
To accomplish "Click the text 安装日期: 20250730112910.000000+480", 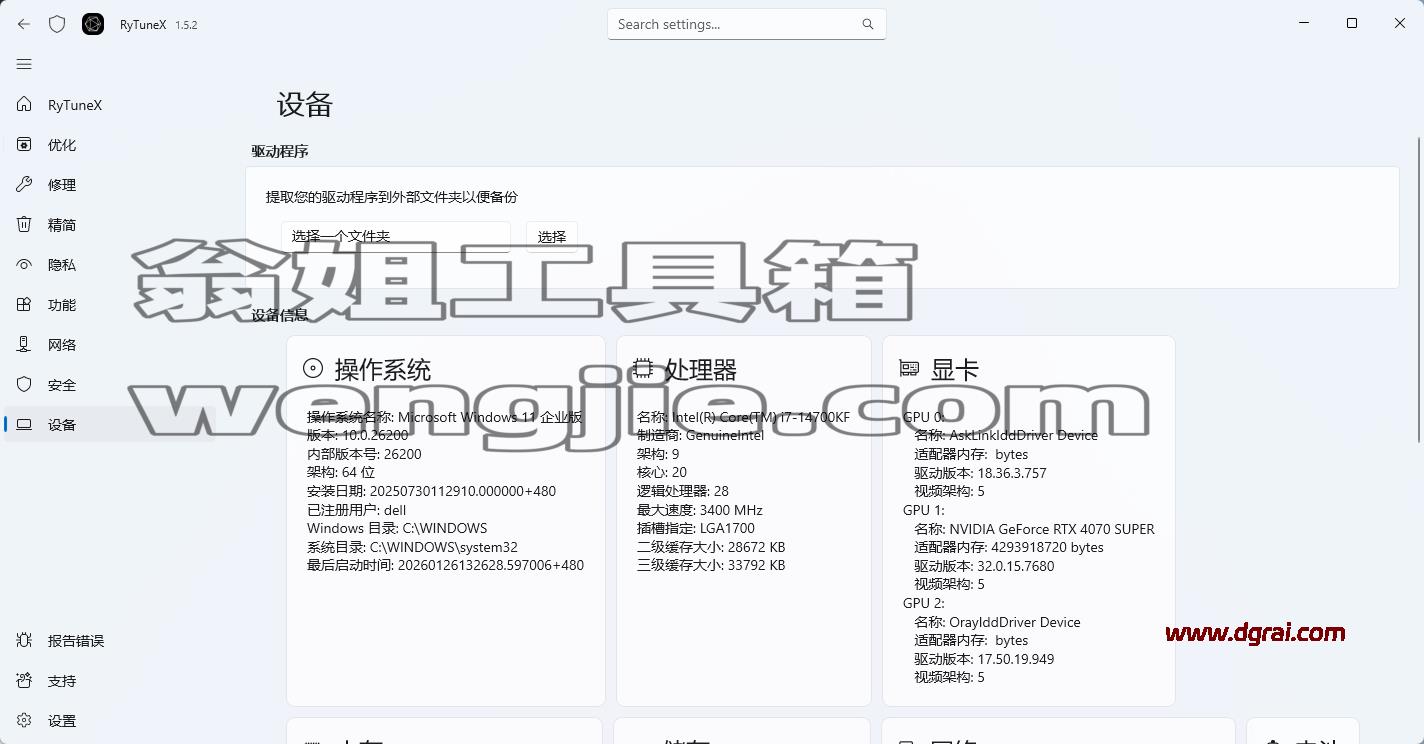I will [431, 491].
